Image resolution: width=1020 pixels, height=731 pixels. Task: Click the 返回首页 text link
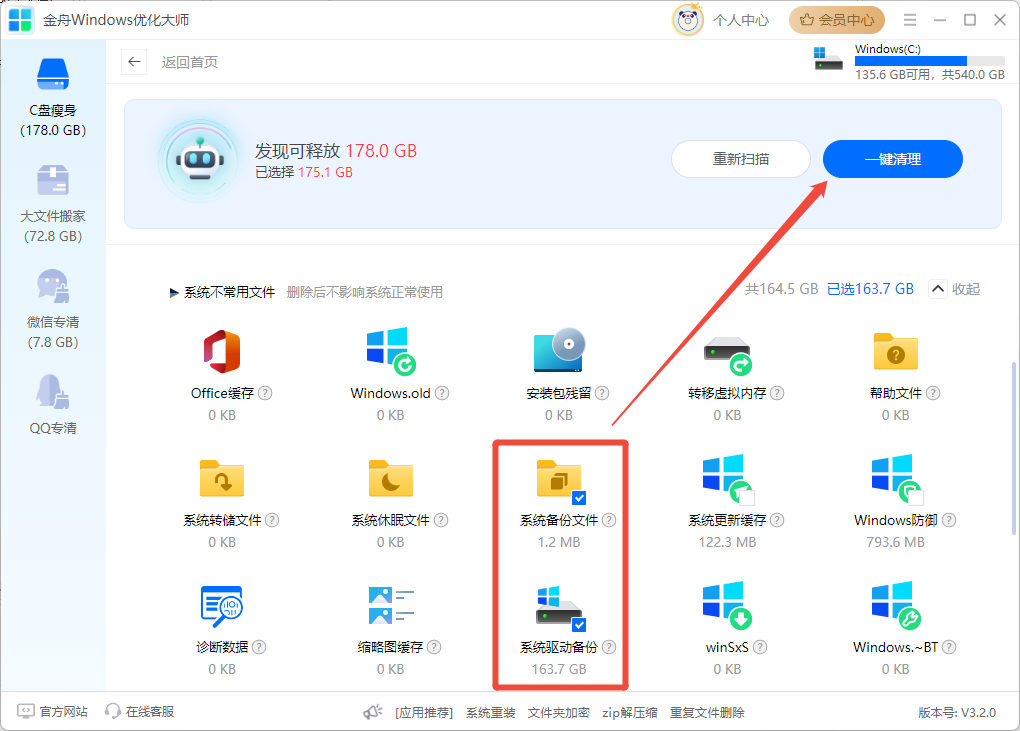pyautogui.click(x=190, y=62)
